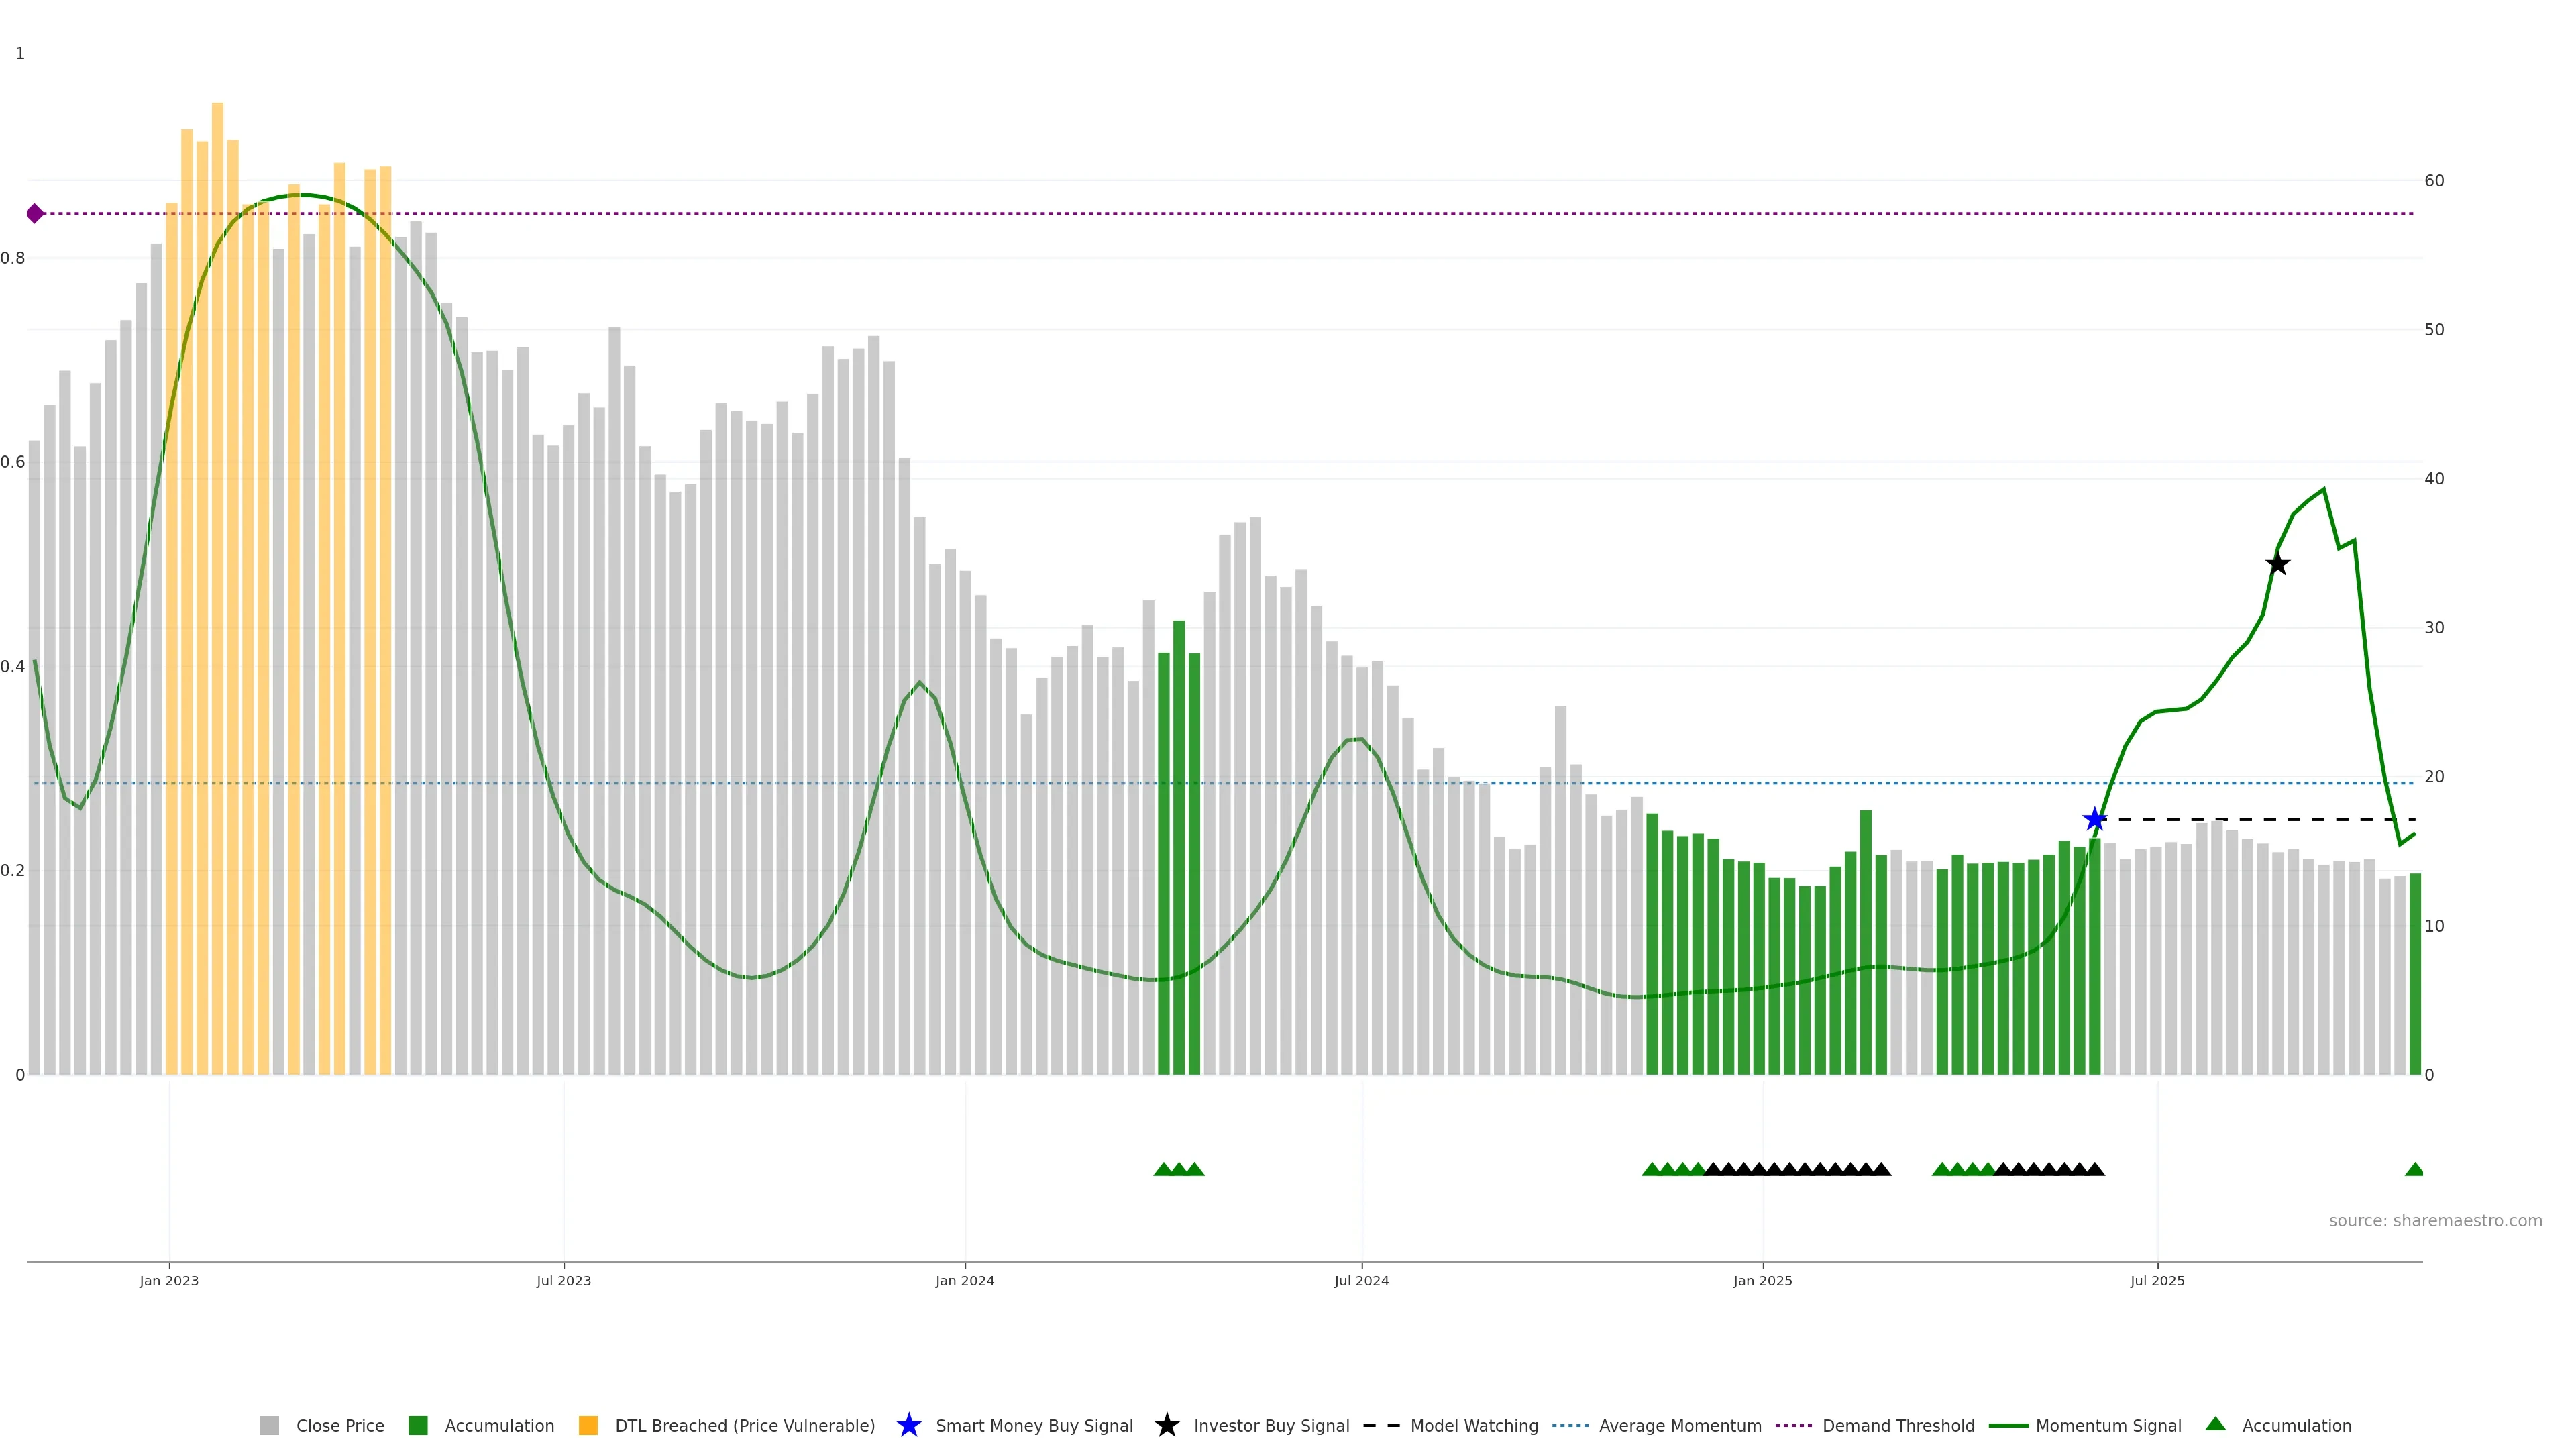Click the purple diamond Demand Threshold marker
This screenshot has width=2576, height=1449.
(35, 213)
